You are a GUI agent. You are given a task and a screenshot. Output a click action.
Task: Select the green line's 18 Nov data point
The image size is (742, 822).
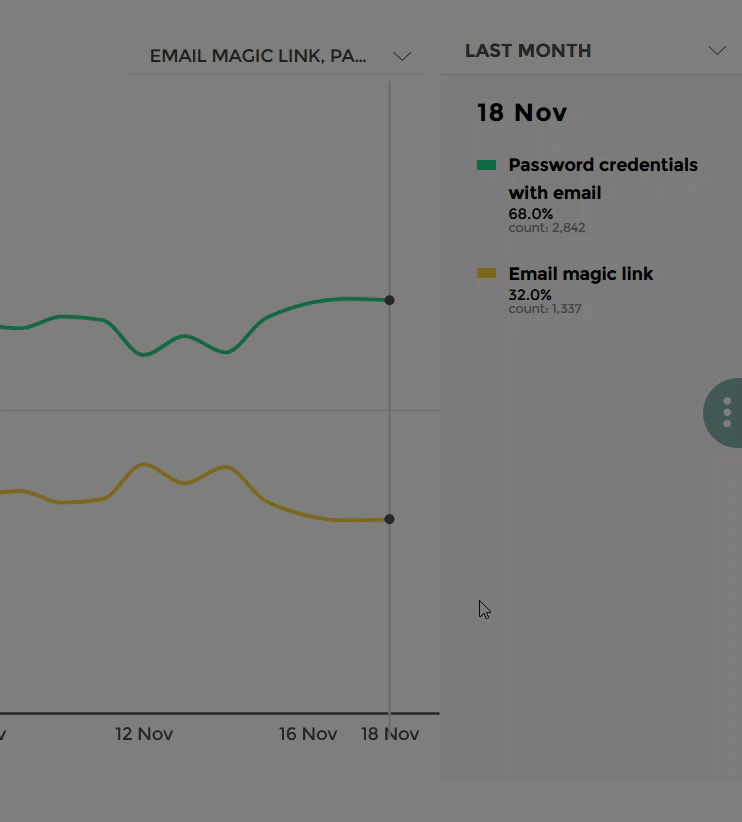point(389,300)
